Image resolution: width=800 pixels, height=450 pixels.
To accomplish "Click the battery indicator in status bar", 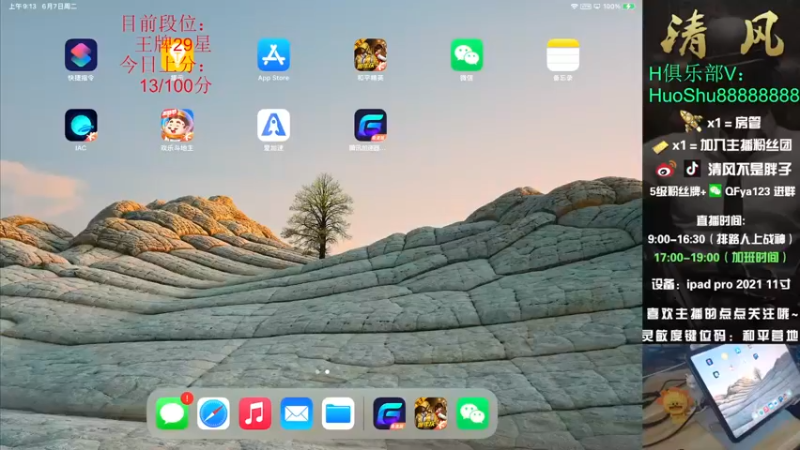I will click(629, 7).
